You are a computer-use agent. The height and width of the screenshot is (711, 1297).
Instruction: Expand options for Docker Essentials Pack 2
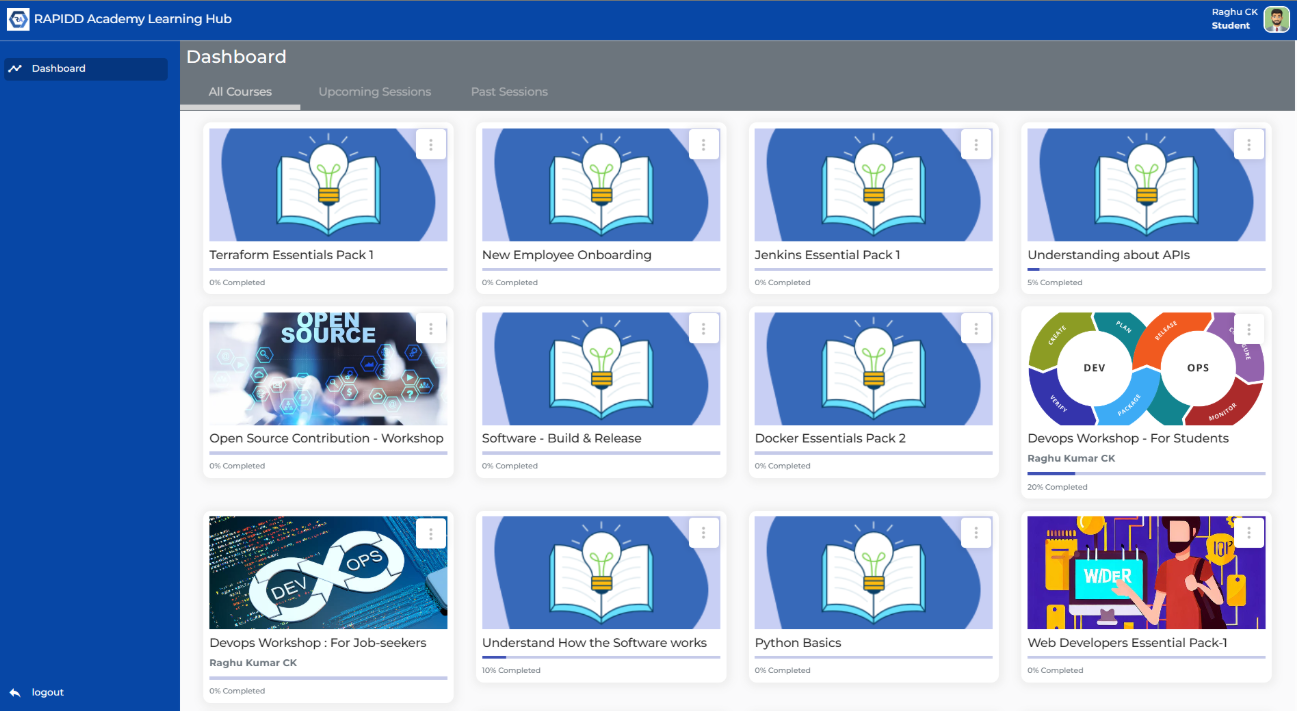(x=976, y=329)
